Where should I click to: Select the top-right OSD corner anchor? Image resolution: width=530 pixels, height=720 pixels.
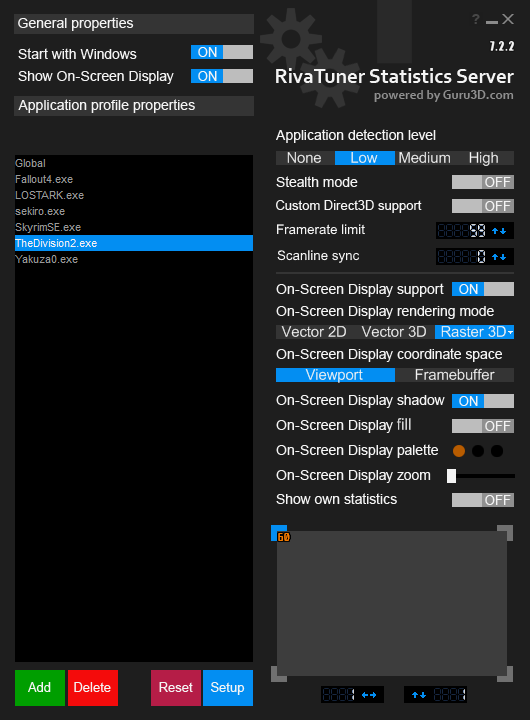pos(505,533)
